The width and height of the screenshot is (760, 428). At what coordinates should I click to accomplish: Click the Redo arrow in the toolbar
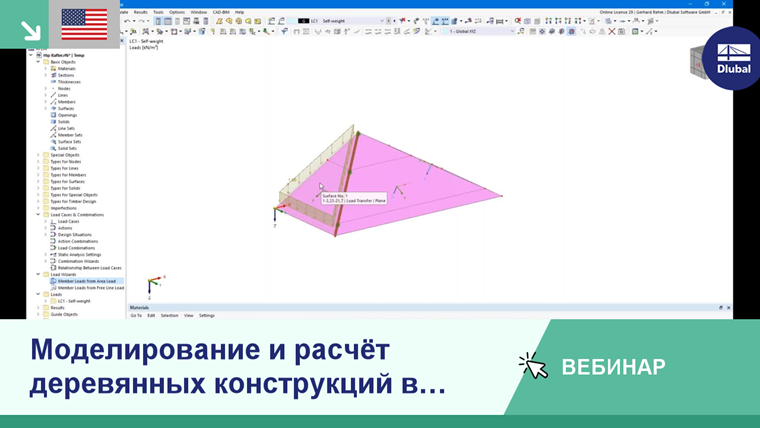[141, 21]
